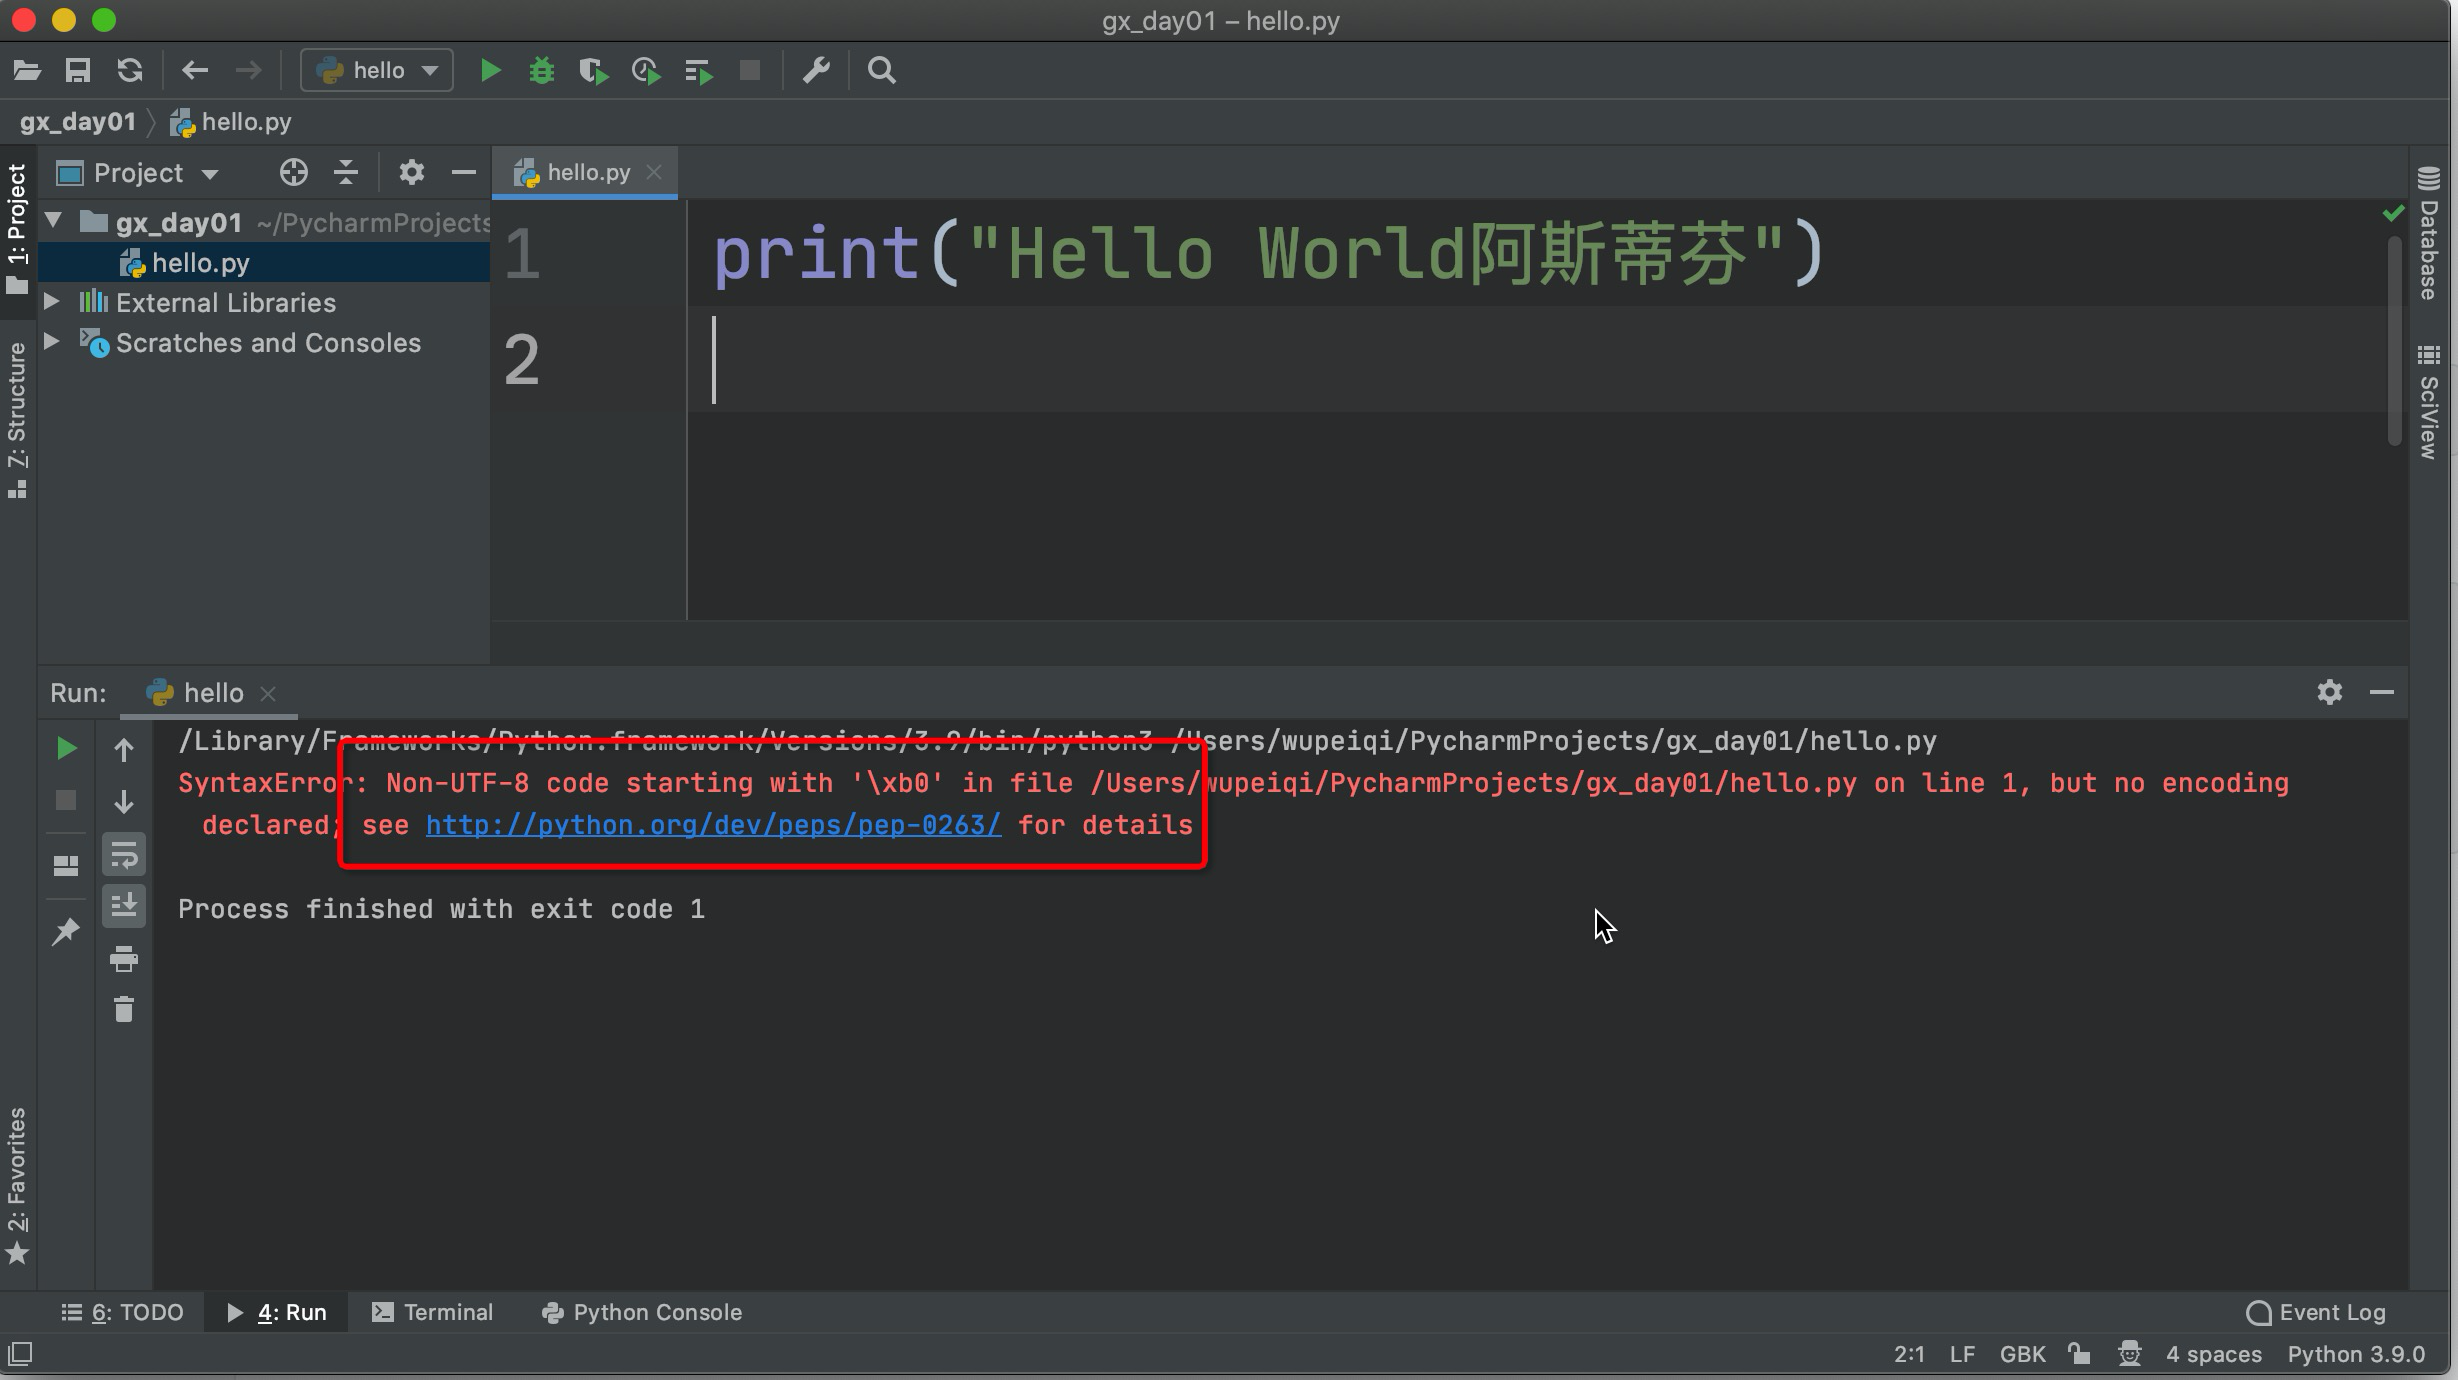This screenshot has width=2458, height=1380.
Task: Open the pep-0263 hyperlink in console
Action: pyautogui.click(x=713, y=825)
